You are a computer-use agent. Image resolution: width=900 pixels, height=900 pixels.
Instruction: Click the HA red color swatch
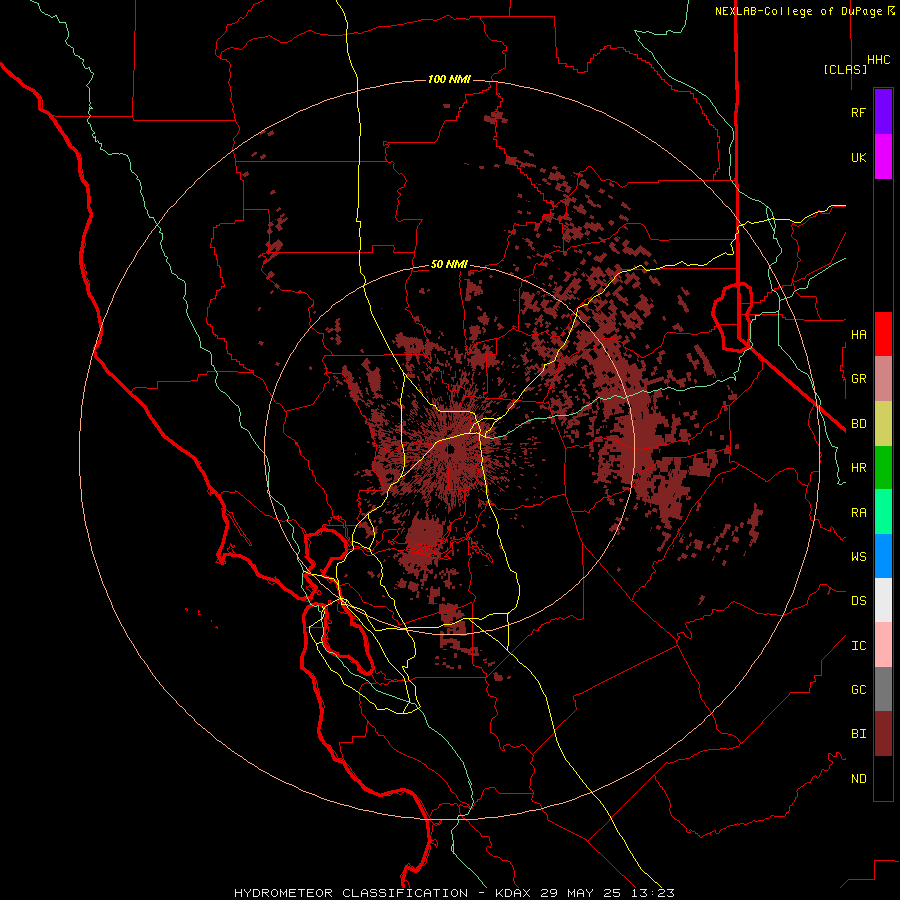tap(883, 334)
